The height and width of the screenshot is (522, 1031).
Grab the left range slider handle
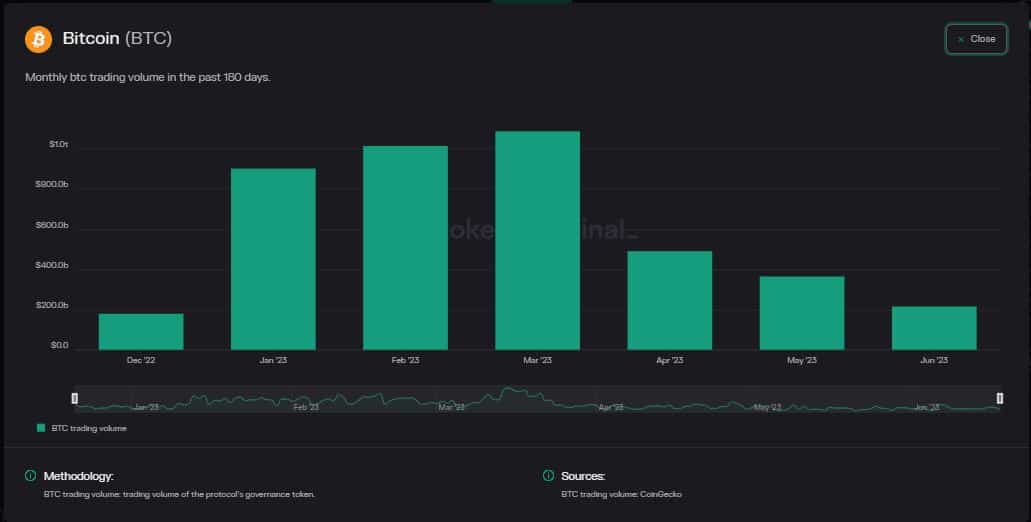coord(74,398)
